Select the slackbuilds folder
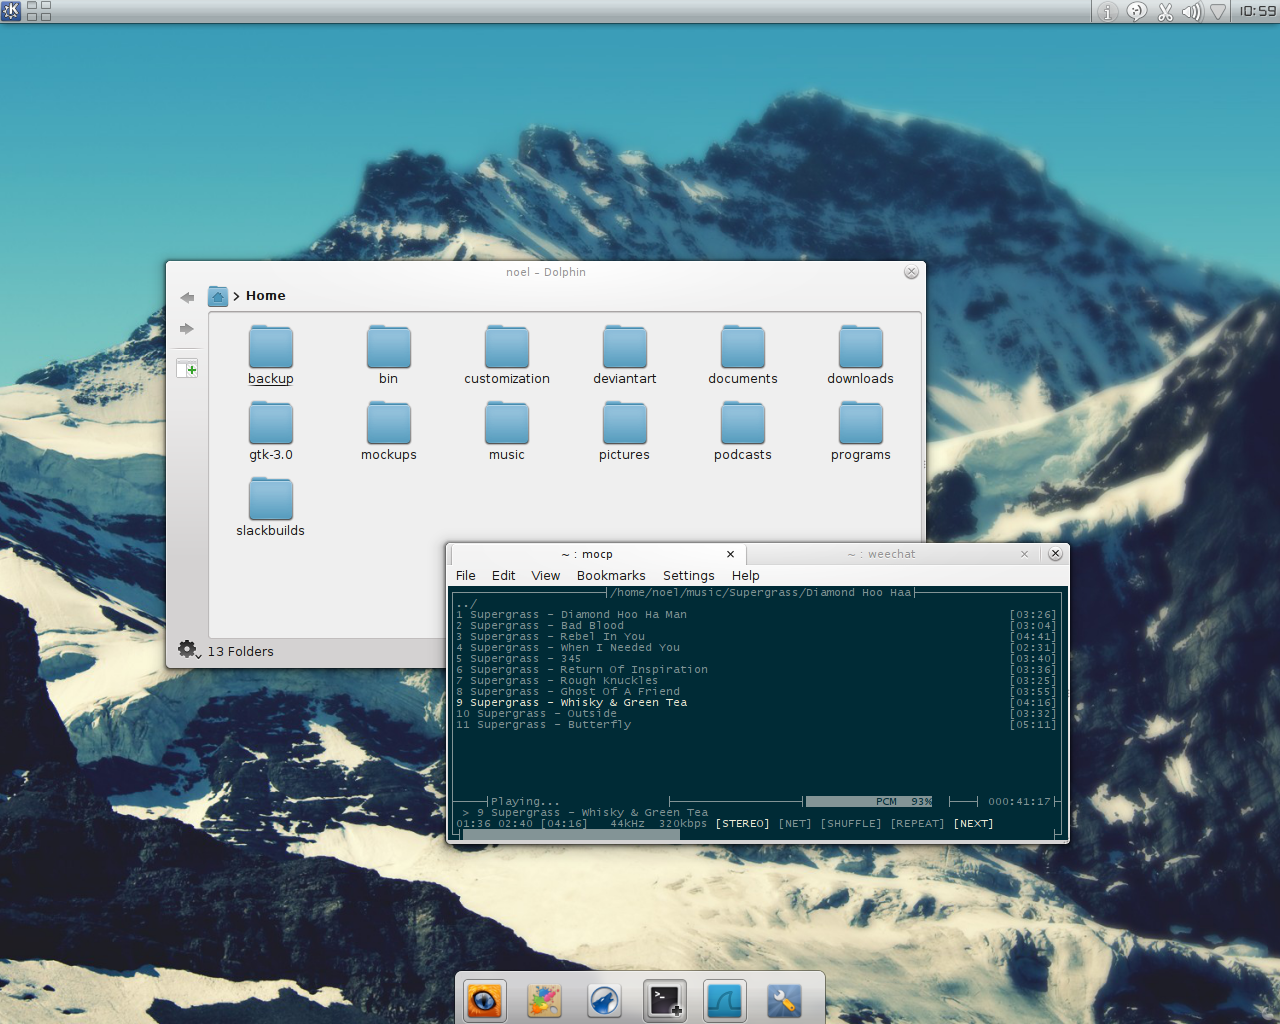 271,508
